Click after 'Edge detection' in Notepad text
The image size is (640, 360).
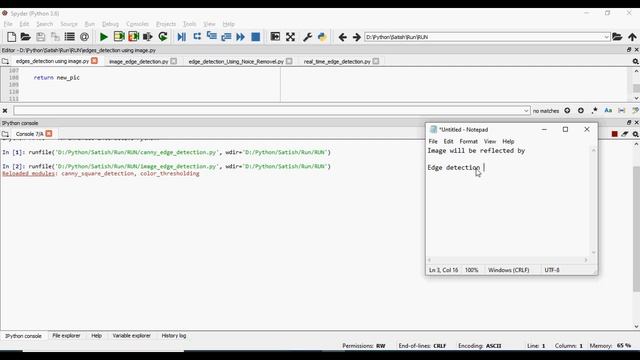pyautogui.click(x=484, y=167)
